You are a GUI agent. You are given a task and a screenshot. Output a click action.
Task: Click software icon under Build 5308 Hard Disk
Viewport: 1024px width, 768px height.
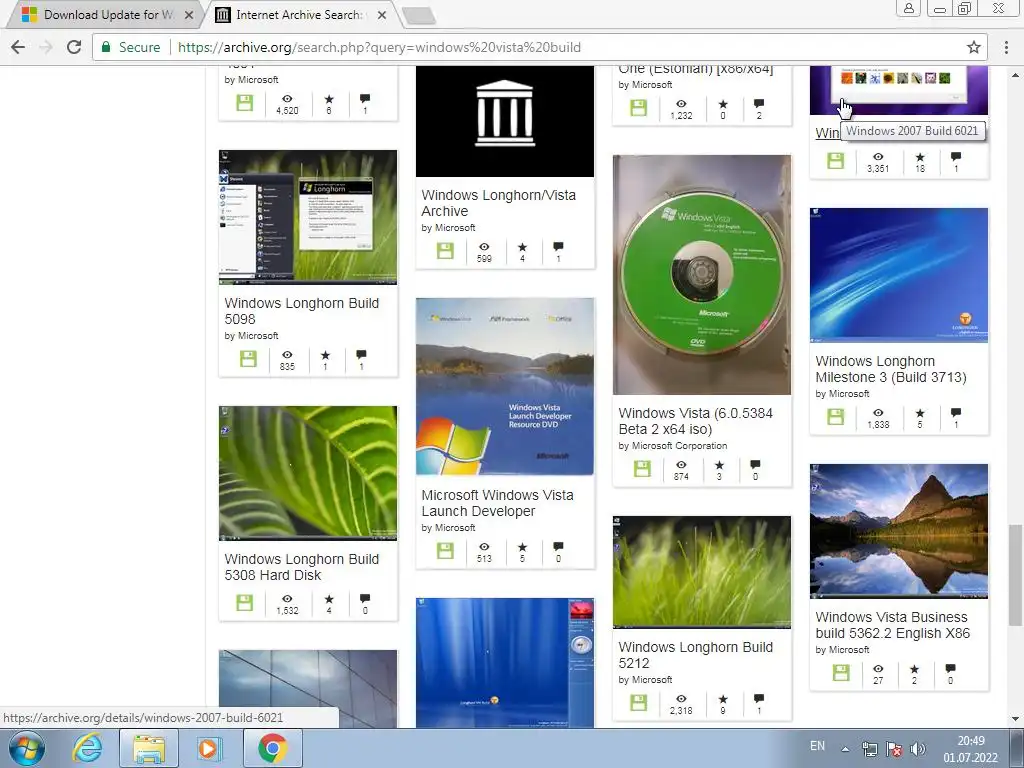pyautogui.click(x=245, y=602)
